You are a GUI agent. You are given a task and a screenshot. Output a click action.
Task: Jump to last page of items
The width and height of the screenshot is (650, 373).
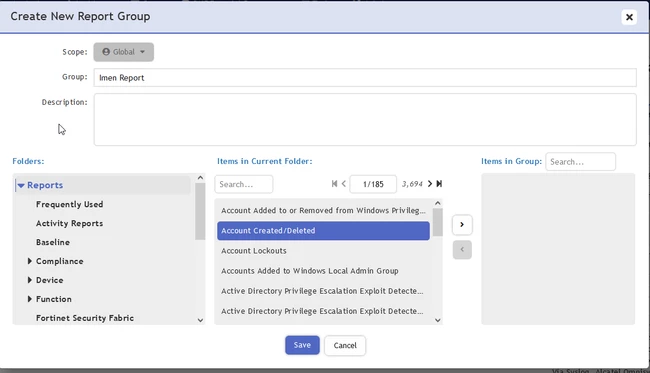tap(439, 184)
